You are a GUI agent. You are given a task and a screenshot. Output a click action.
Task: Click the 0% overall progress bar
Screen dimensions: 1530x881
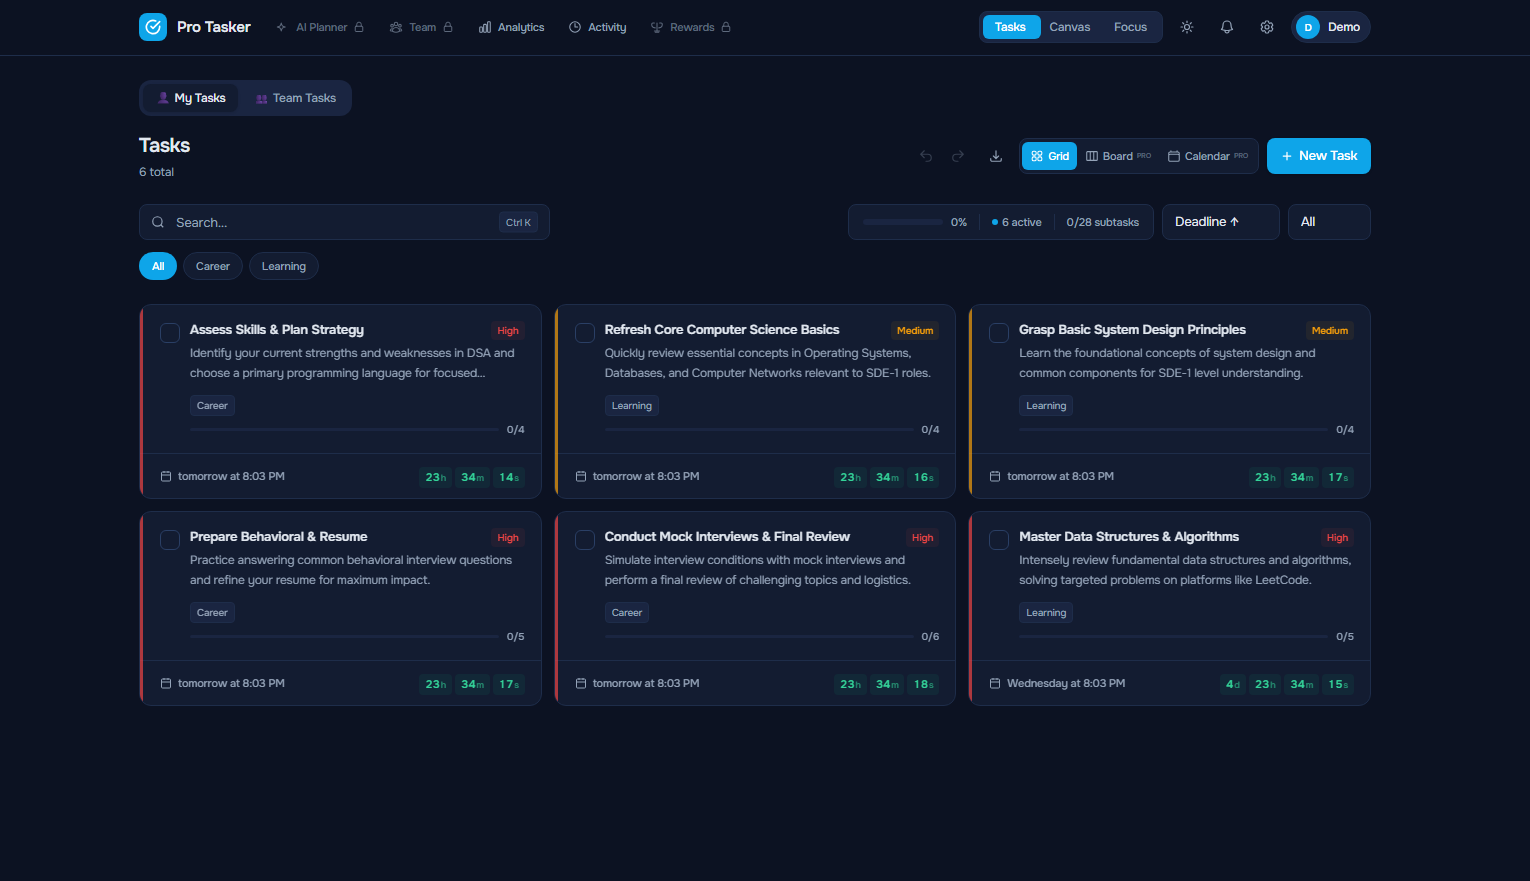coord(902,222)
